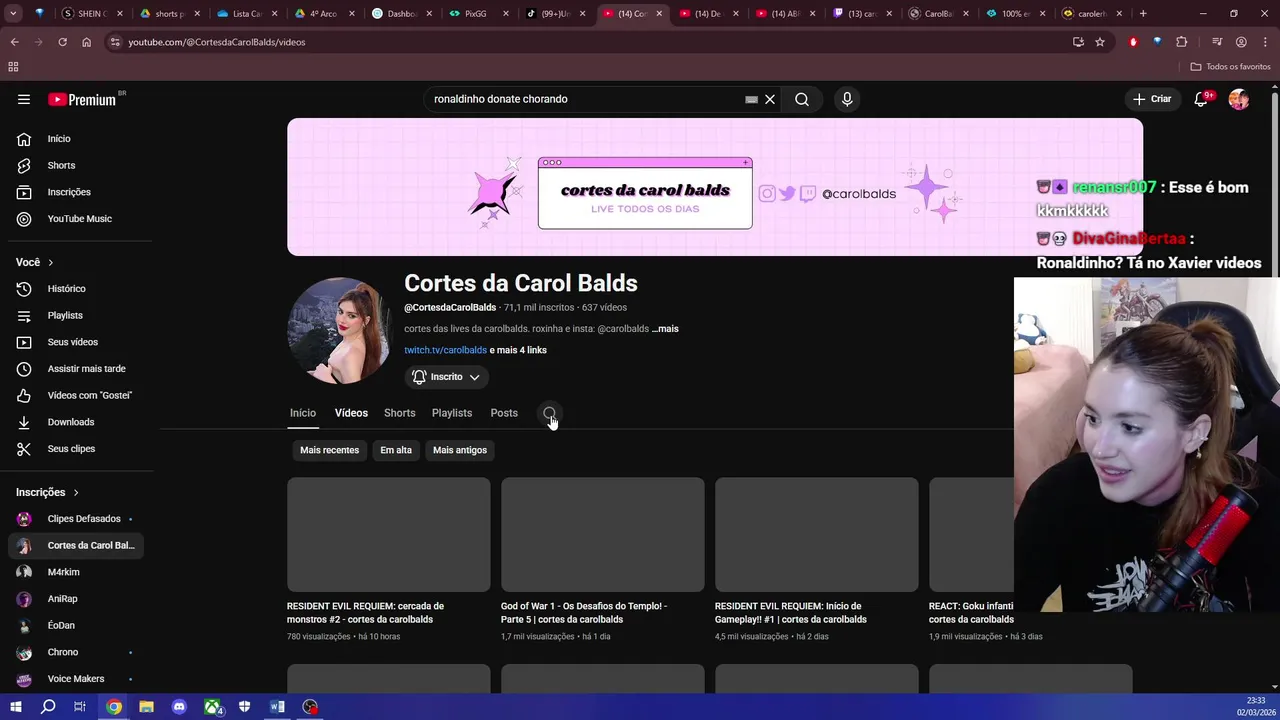Switch to the Shorts channel tab
Viewport: 1280px width, 720px height.
coord(400,413)
